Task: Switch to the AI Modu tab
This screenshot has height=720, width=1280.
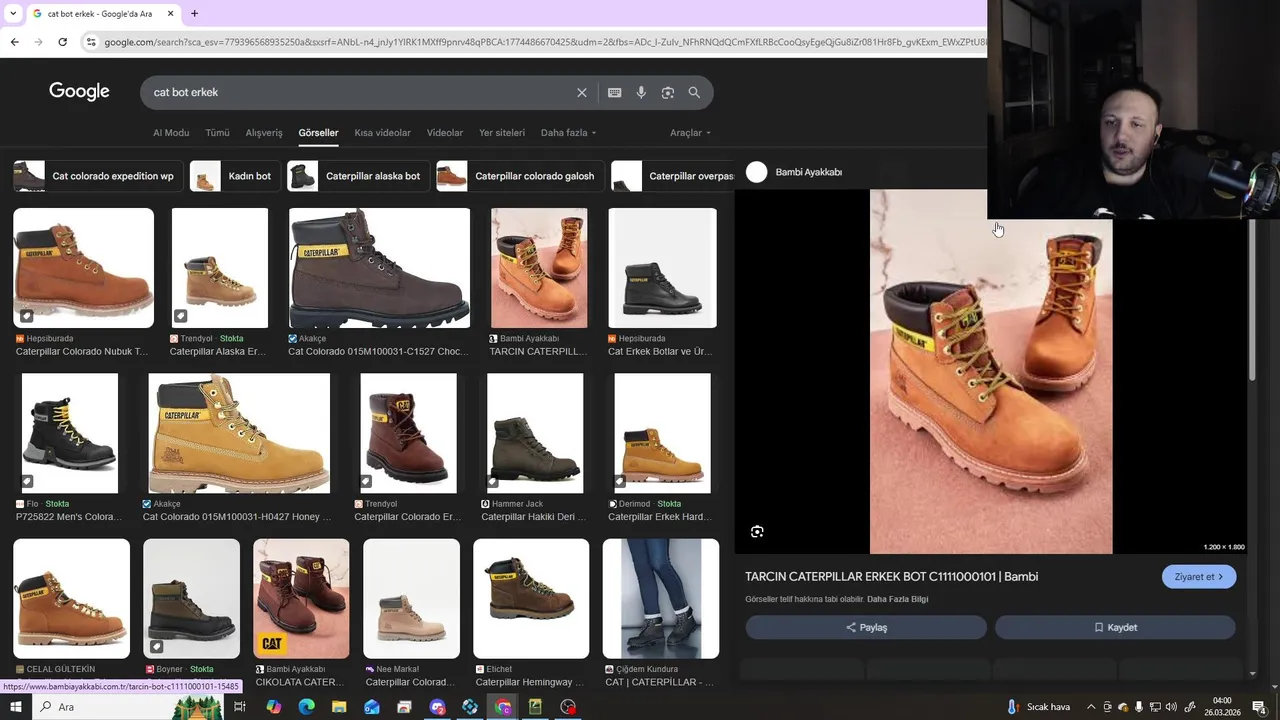Action: (x=171, y=133)
